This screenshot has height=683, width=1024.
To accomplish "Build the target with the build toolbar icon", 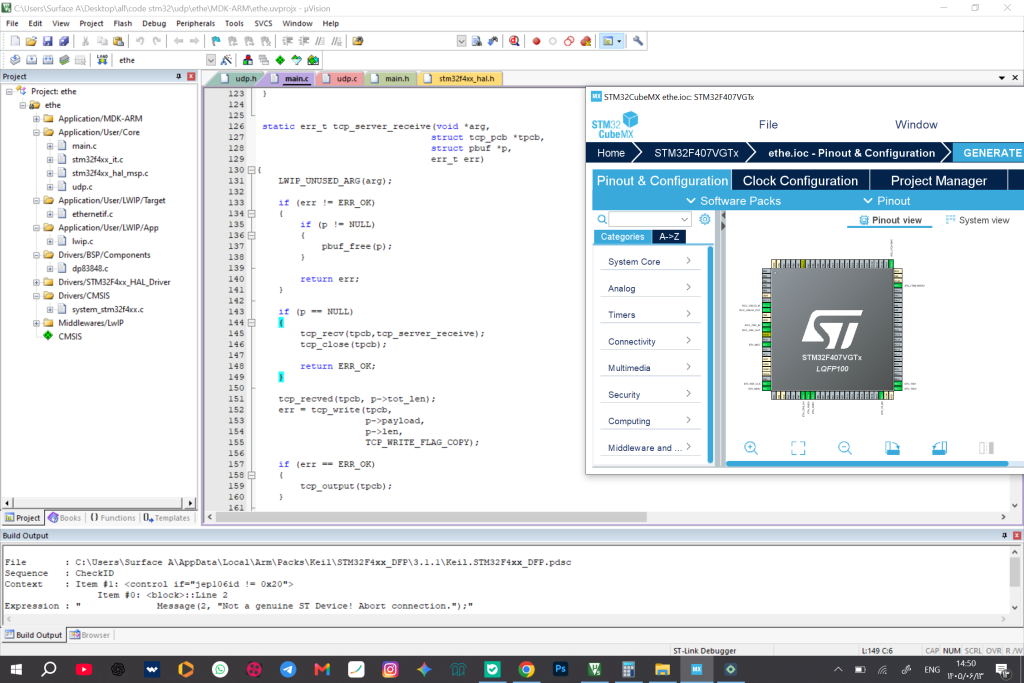I will pos(31,60).
